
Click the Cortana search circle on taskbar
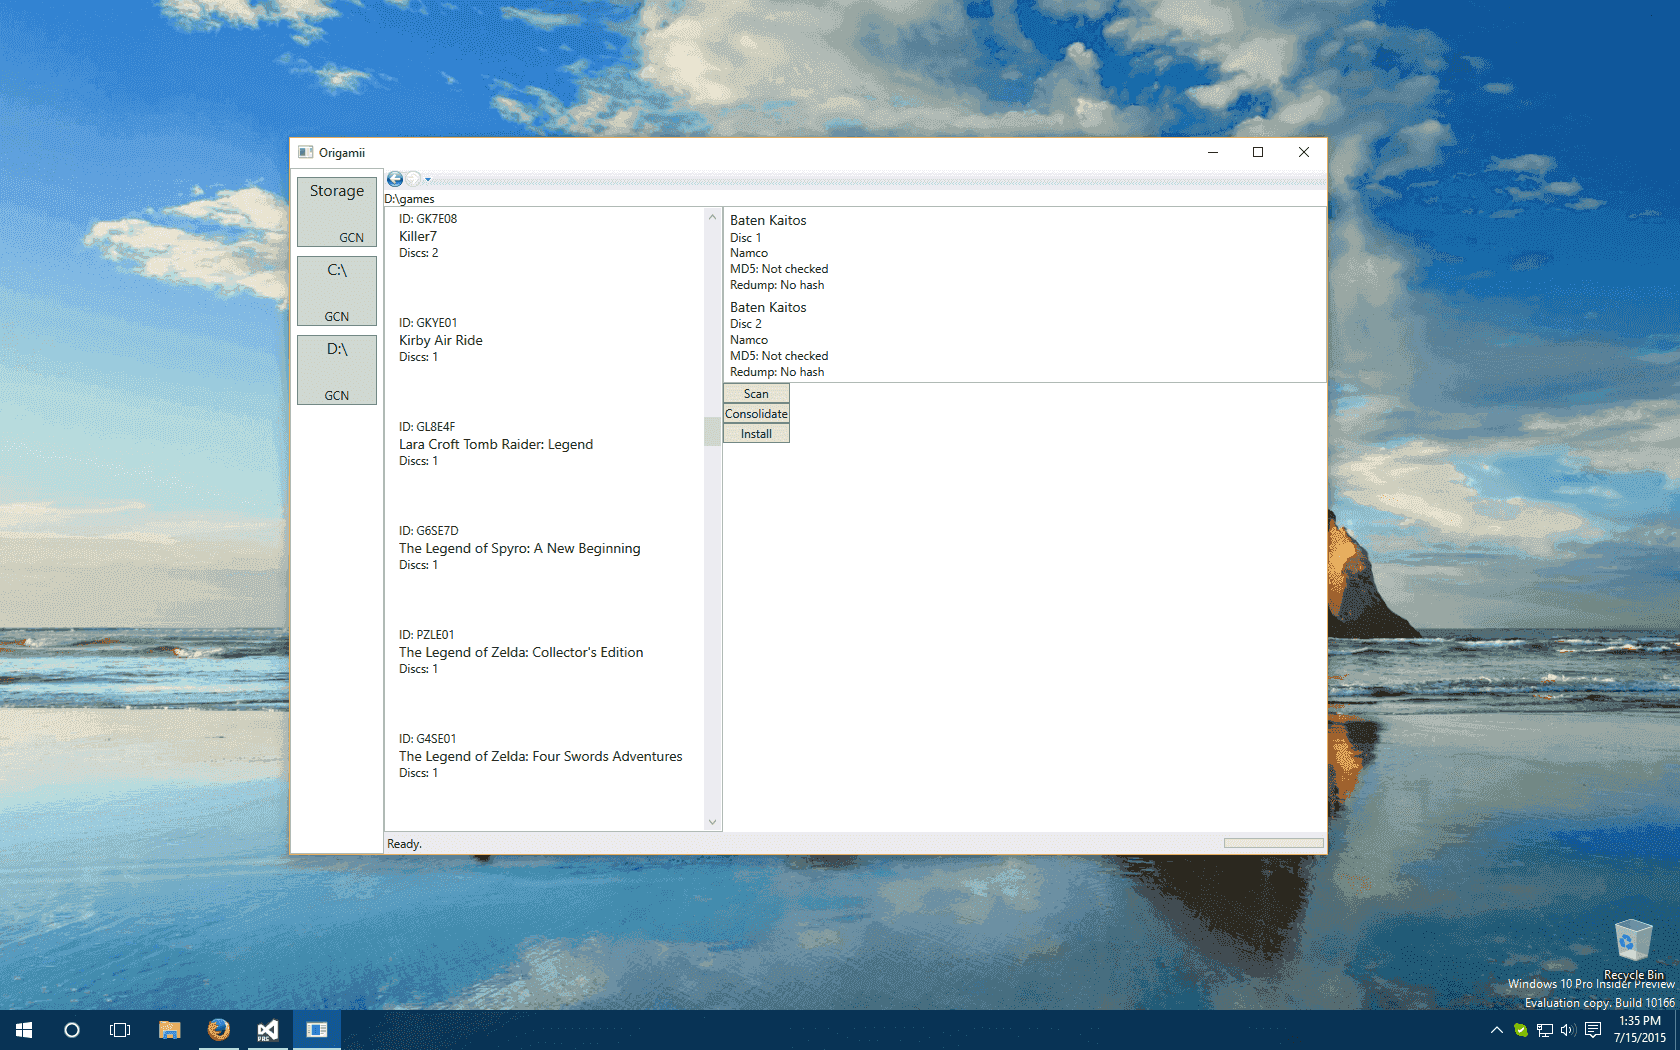click(72, 1030)
